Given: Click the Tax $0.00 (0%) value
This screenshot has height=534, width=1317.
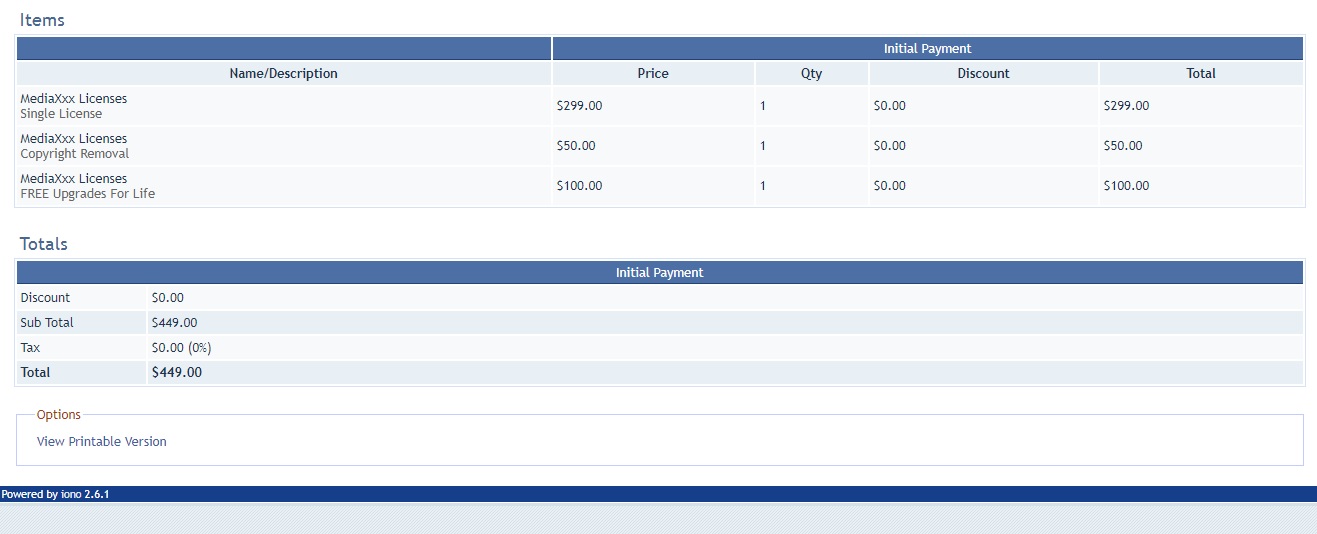Looking at the screenshot, I should click(x=181, y=348).
